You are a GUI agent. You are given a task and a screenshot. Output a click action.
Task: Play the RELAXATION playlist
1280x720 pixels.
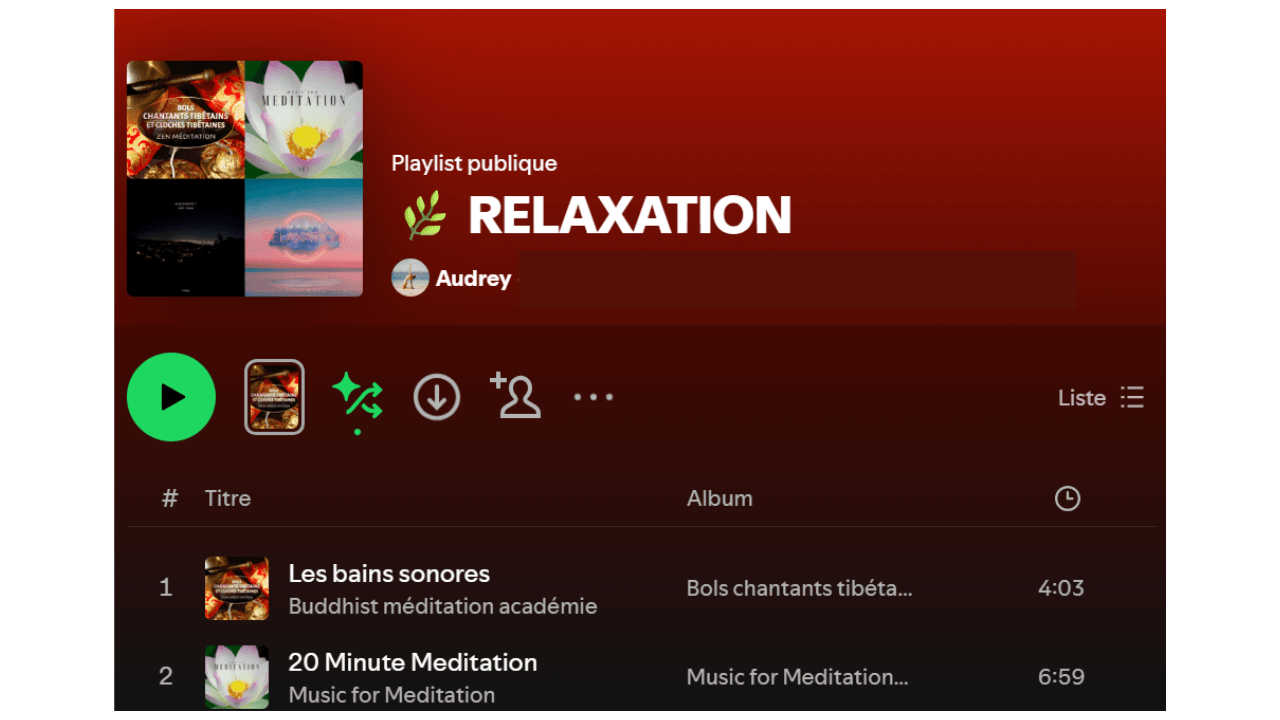tap(171, 397)
